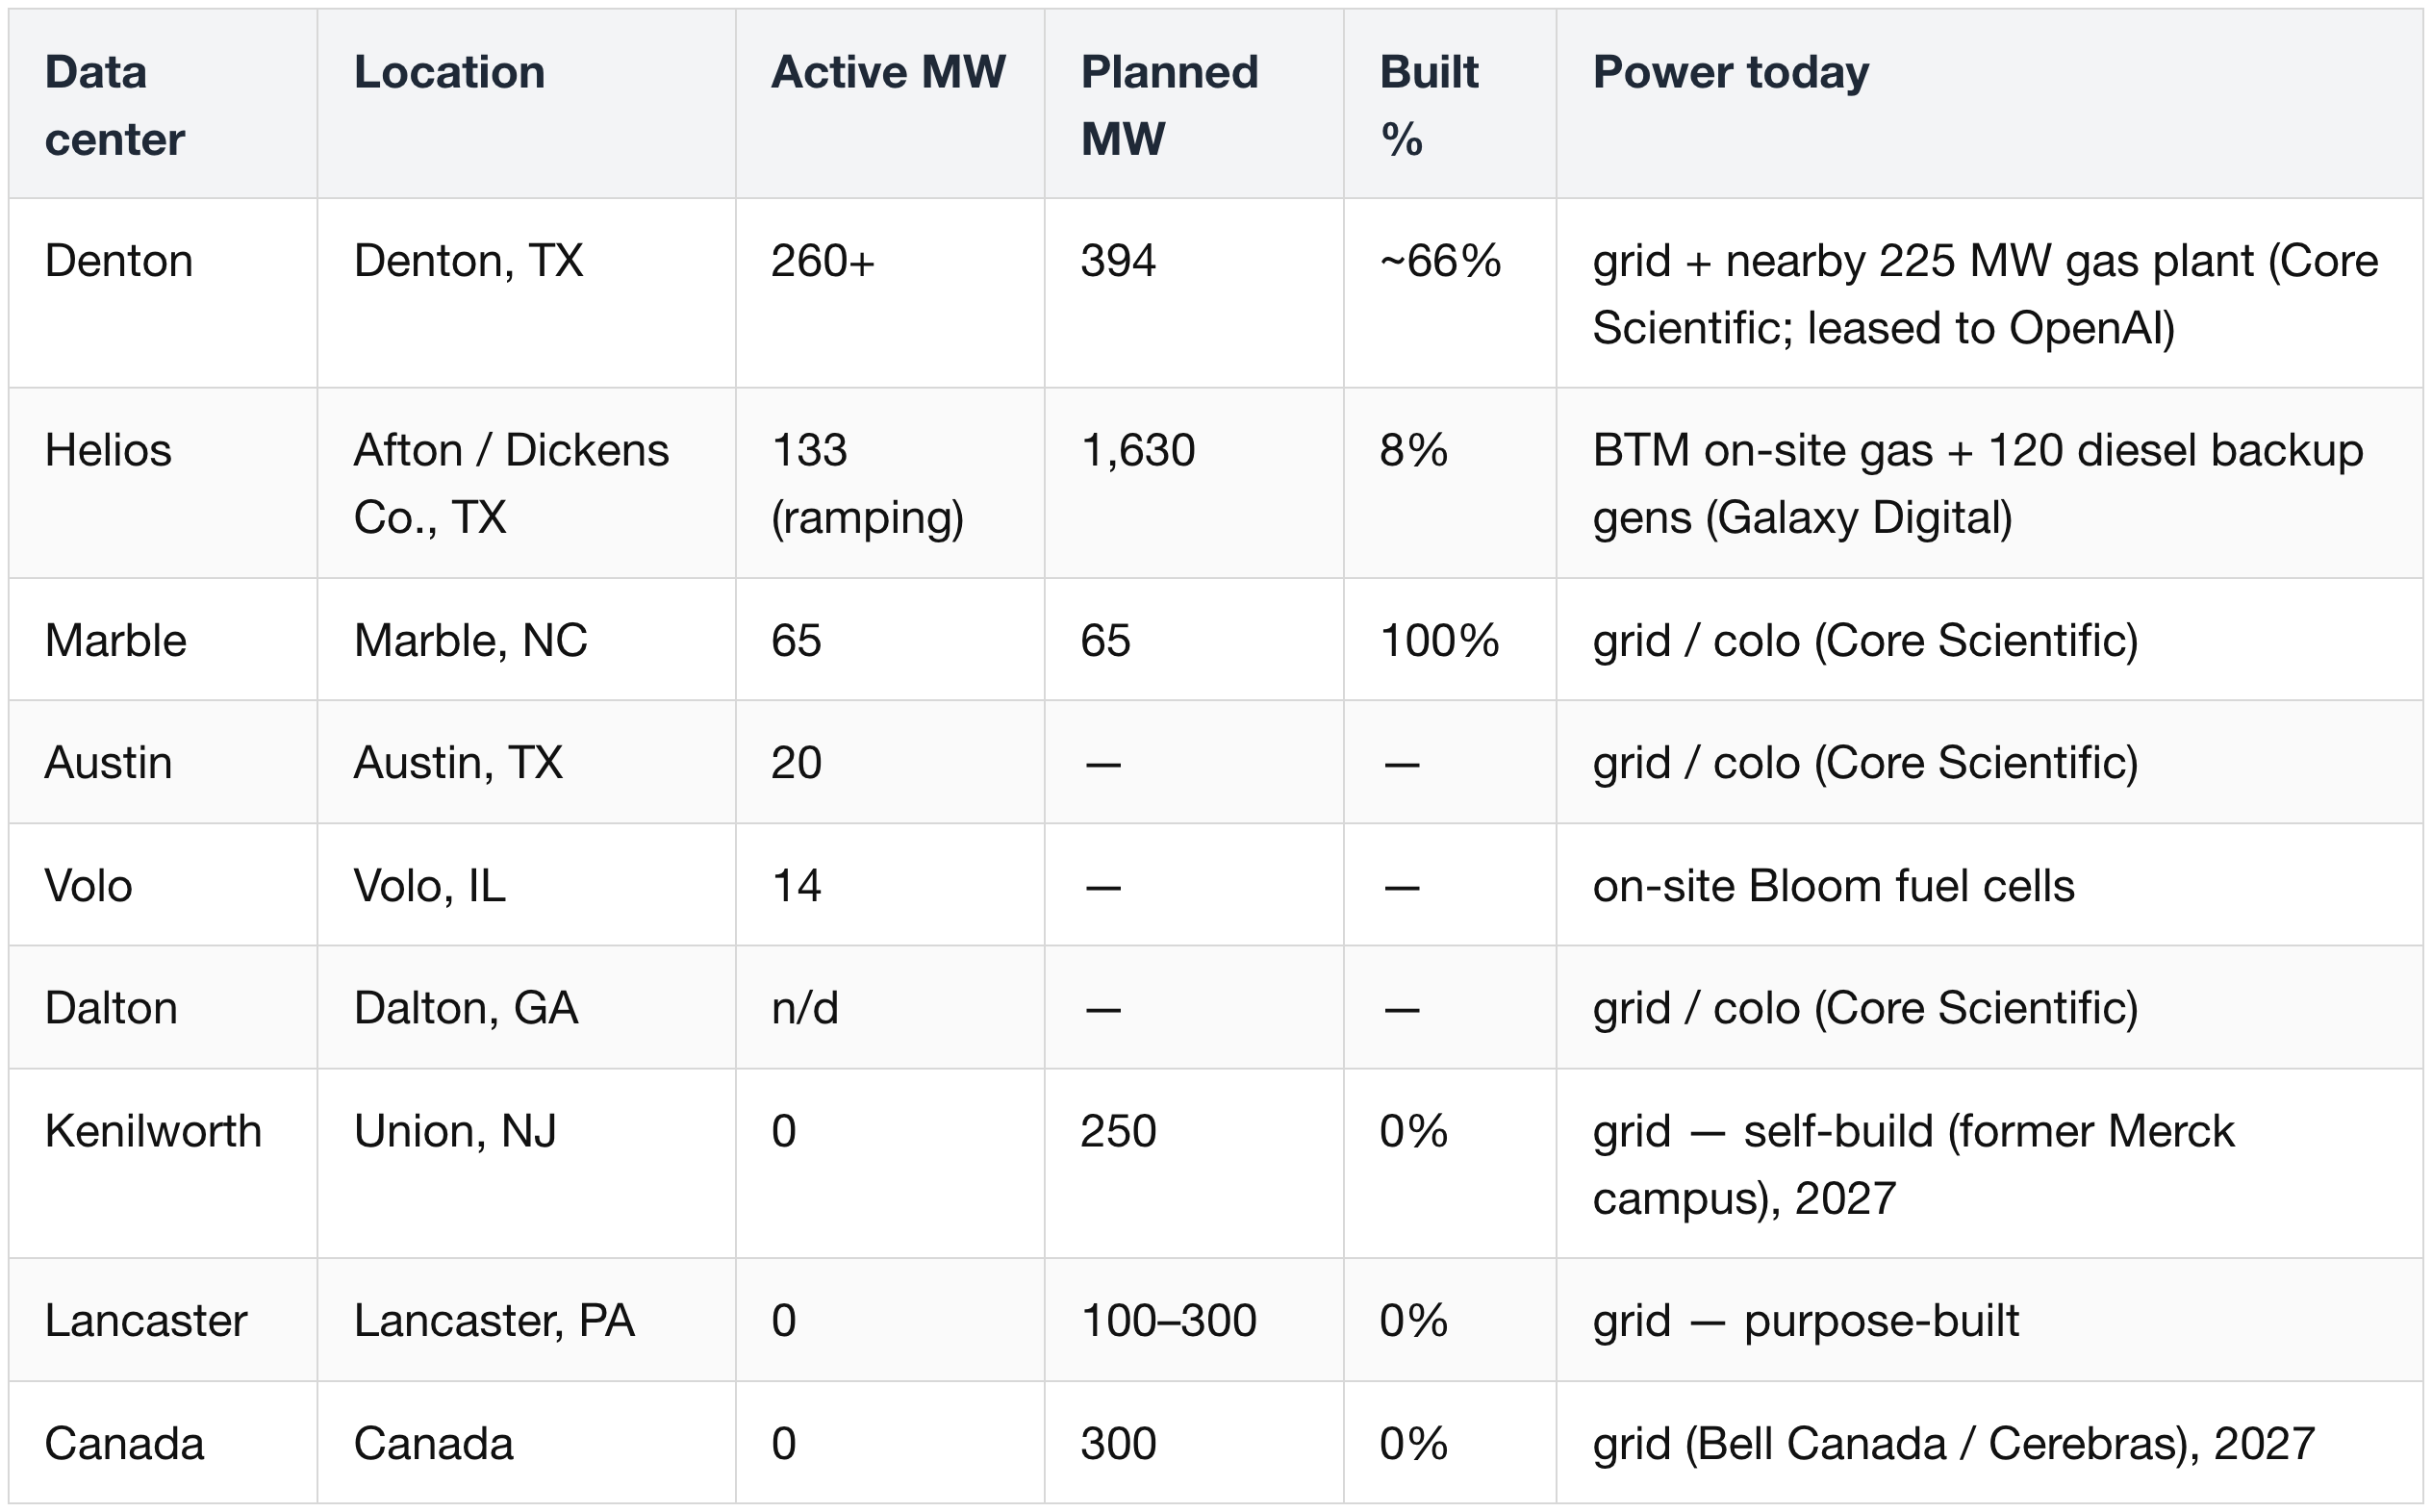This screenshot has height=1512, width=2432.
Task: Click the Kenilworth data center name
Action: [153, 1131]
